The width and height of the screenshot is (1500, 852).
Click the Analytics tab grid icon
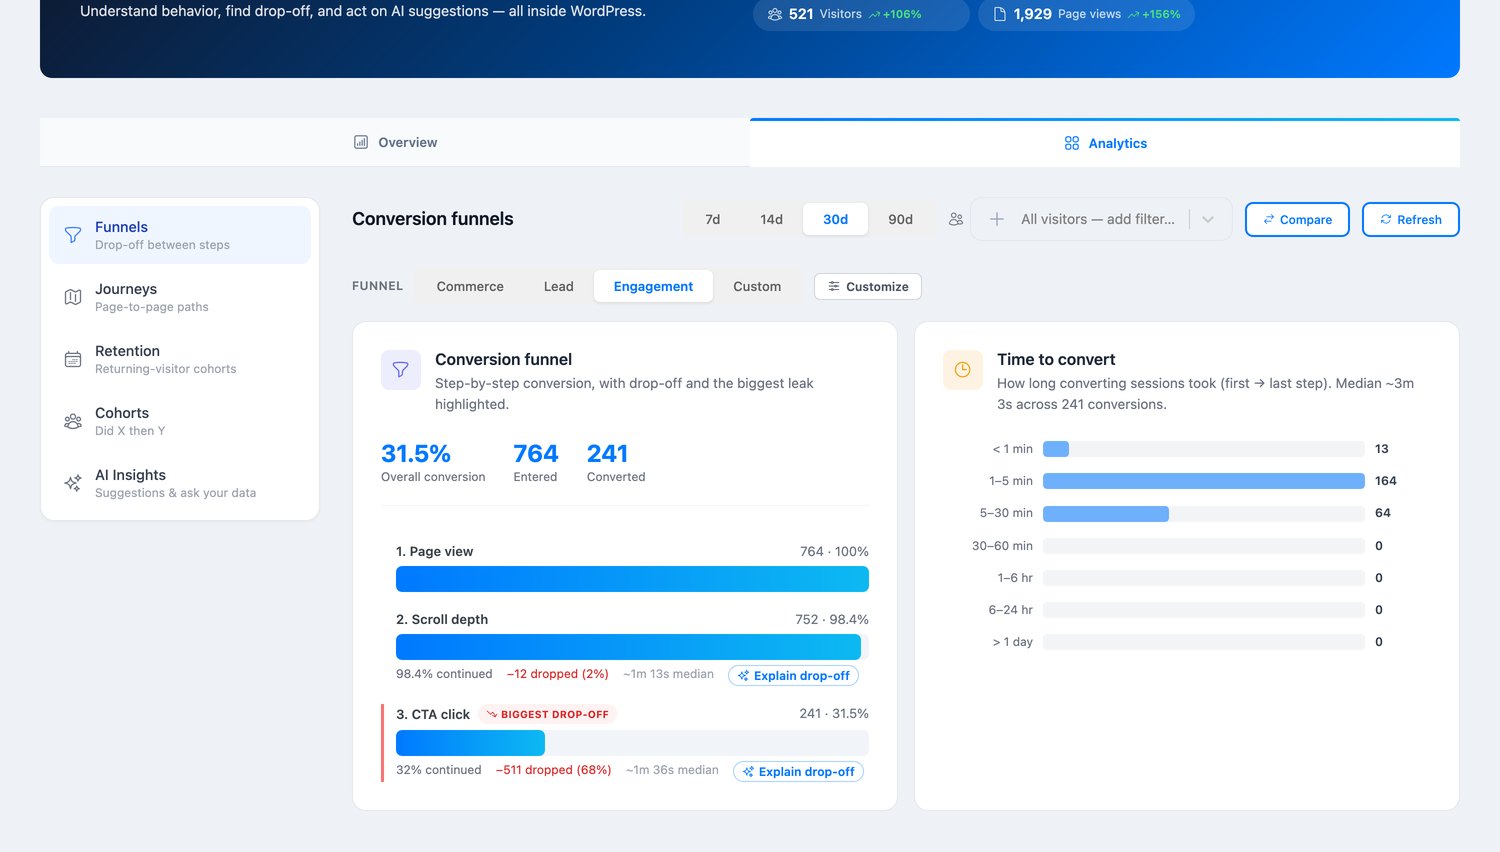click(x=1072, y=143)
